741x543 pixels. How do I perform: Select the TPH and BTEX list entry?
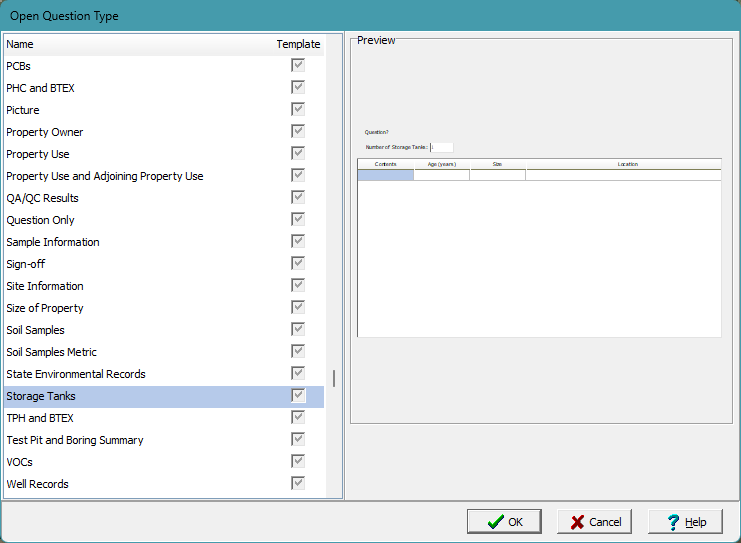[40, 418]
